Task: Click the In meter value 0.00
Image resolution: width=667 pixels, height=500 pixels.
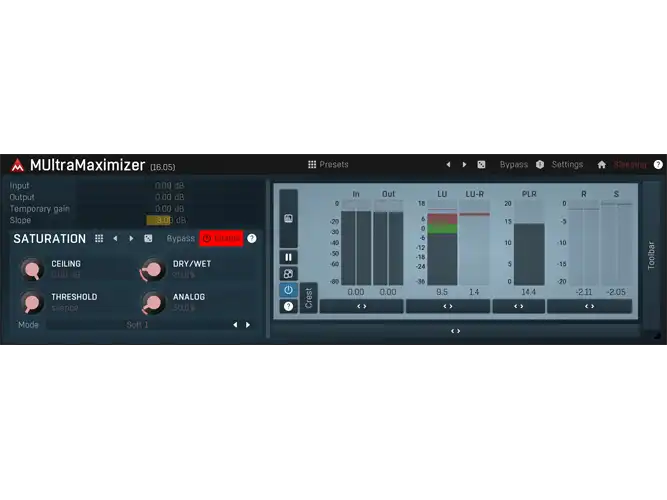Action: coord(356,292)
